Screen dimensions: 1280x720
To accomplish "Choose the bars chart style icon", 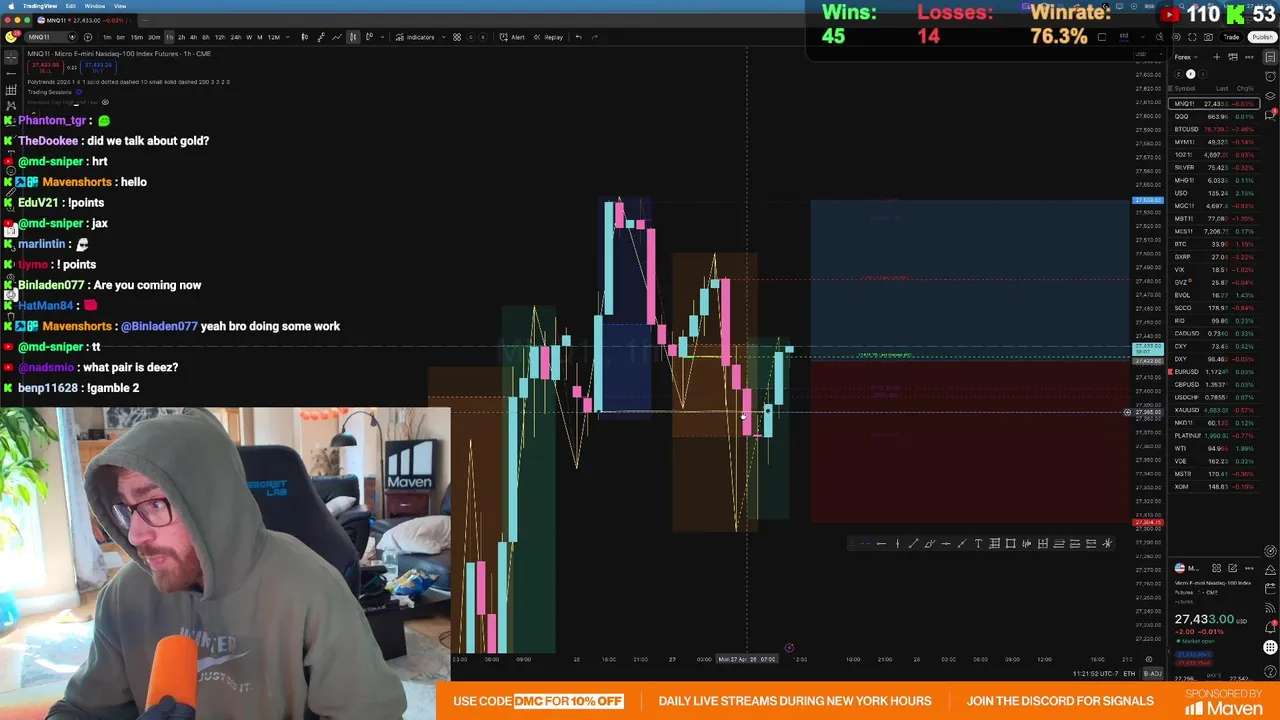I will click(305, 37).
